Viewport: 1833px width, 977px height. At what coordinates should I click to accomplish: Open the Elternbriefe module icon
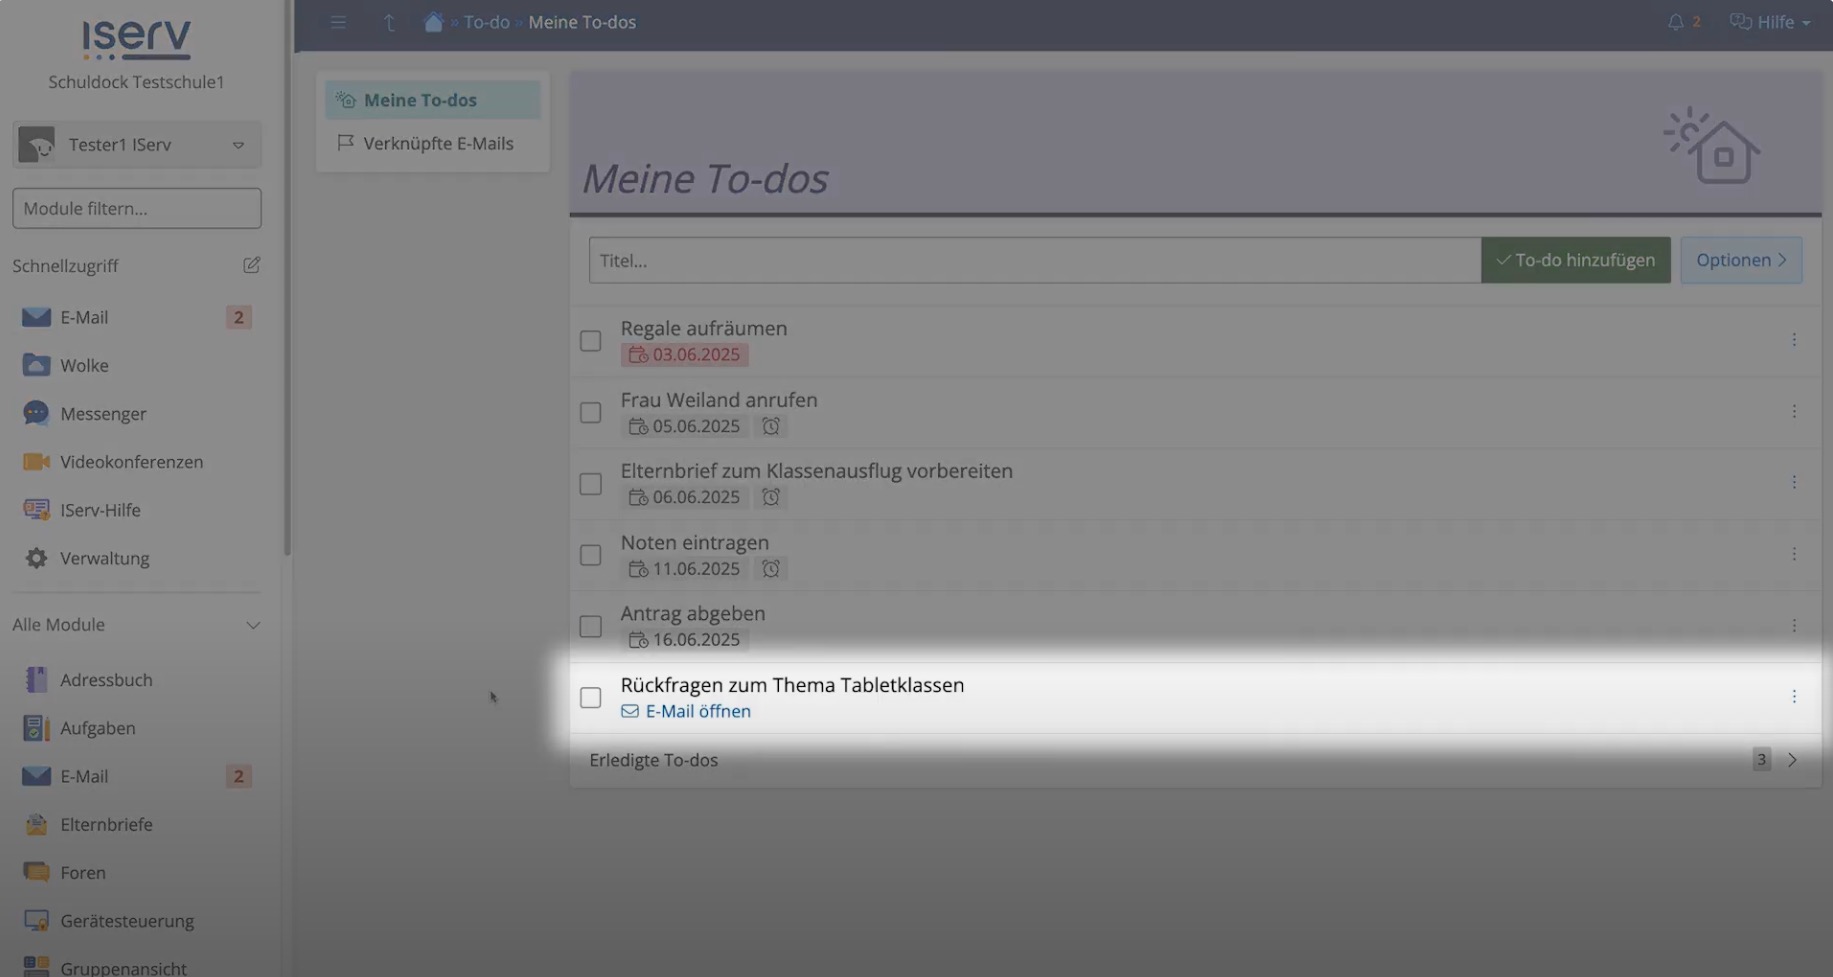(35, 824)
